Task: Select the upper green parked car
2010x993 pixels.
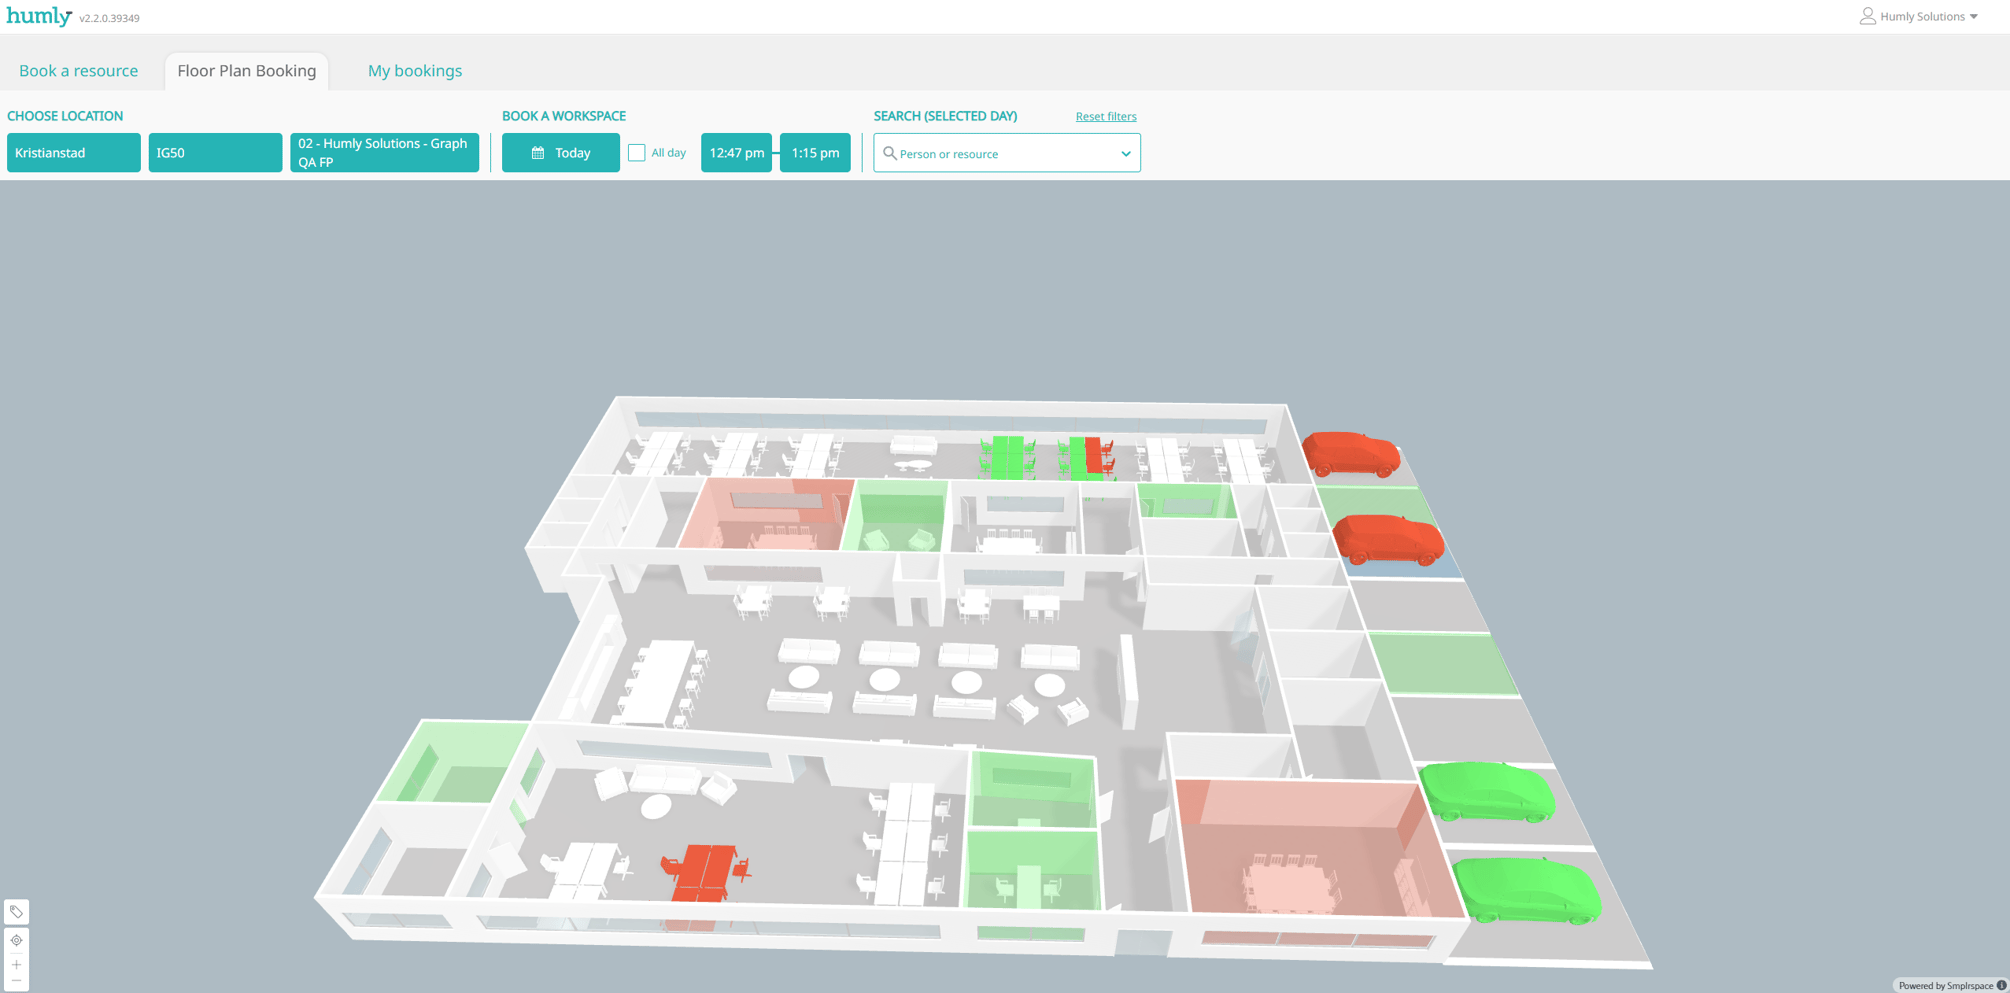Action: [x=1487, y=791]
